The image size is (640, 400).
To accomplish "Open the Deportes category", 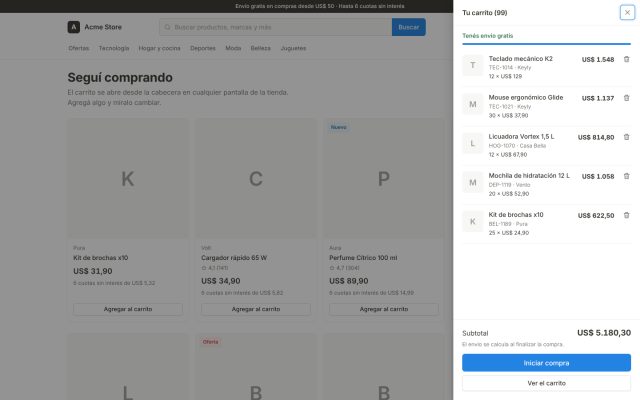I will point(203,48).
